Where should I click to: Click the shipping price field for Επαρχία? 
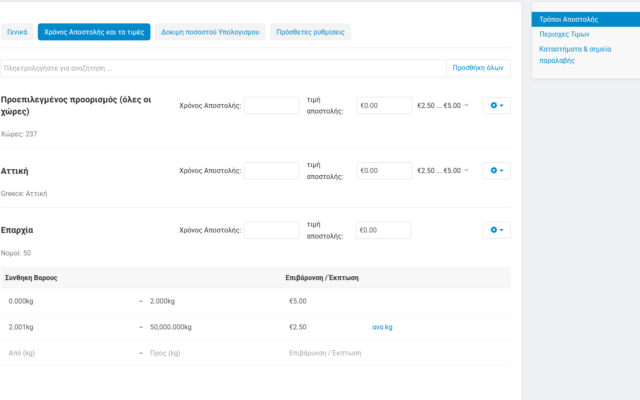point(384,230)
